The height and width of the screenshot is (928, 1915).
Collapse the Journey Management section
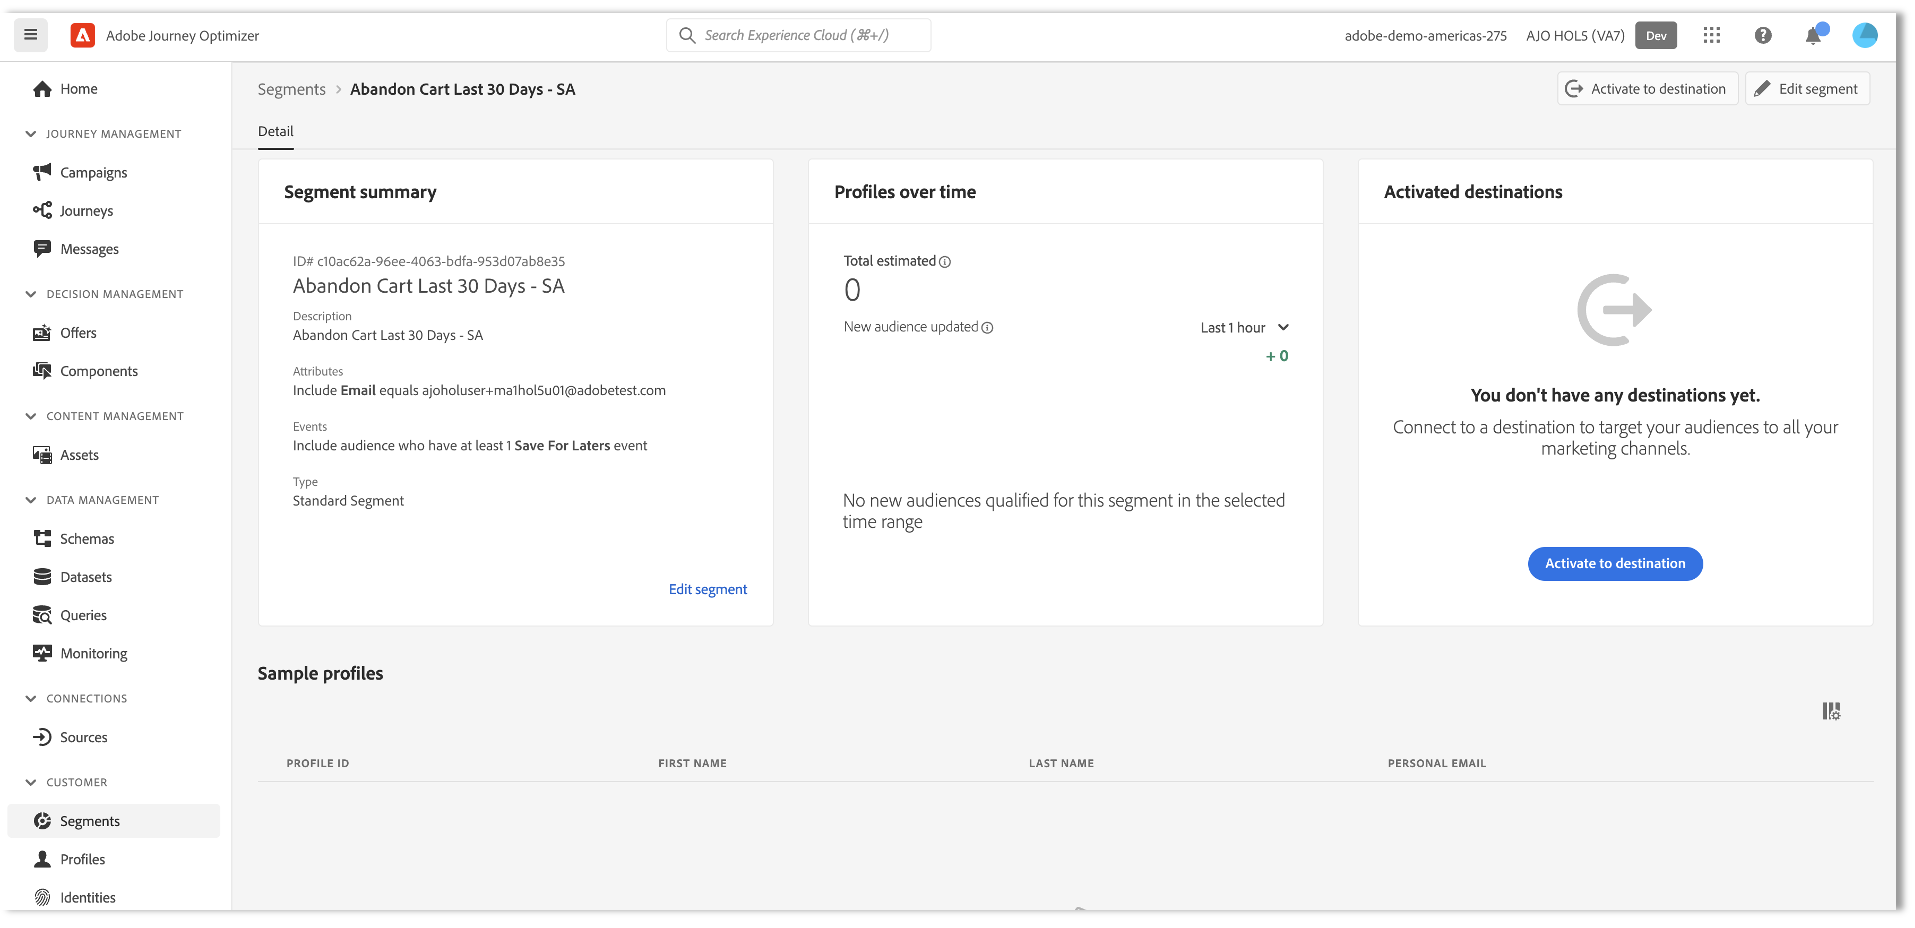coord(31,134)
